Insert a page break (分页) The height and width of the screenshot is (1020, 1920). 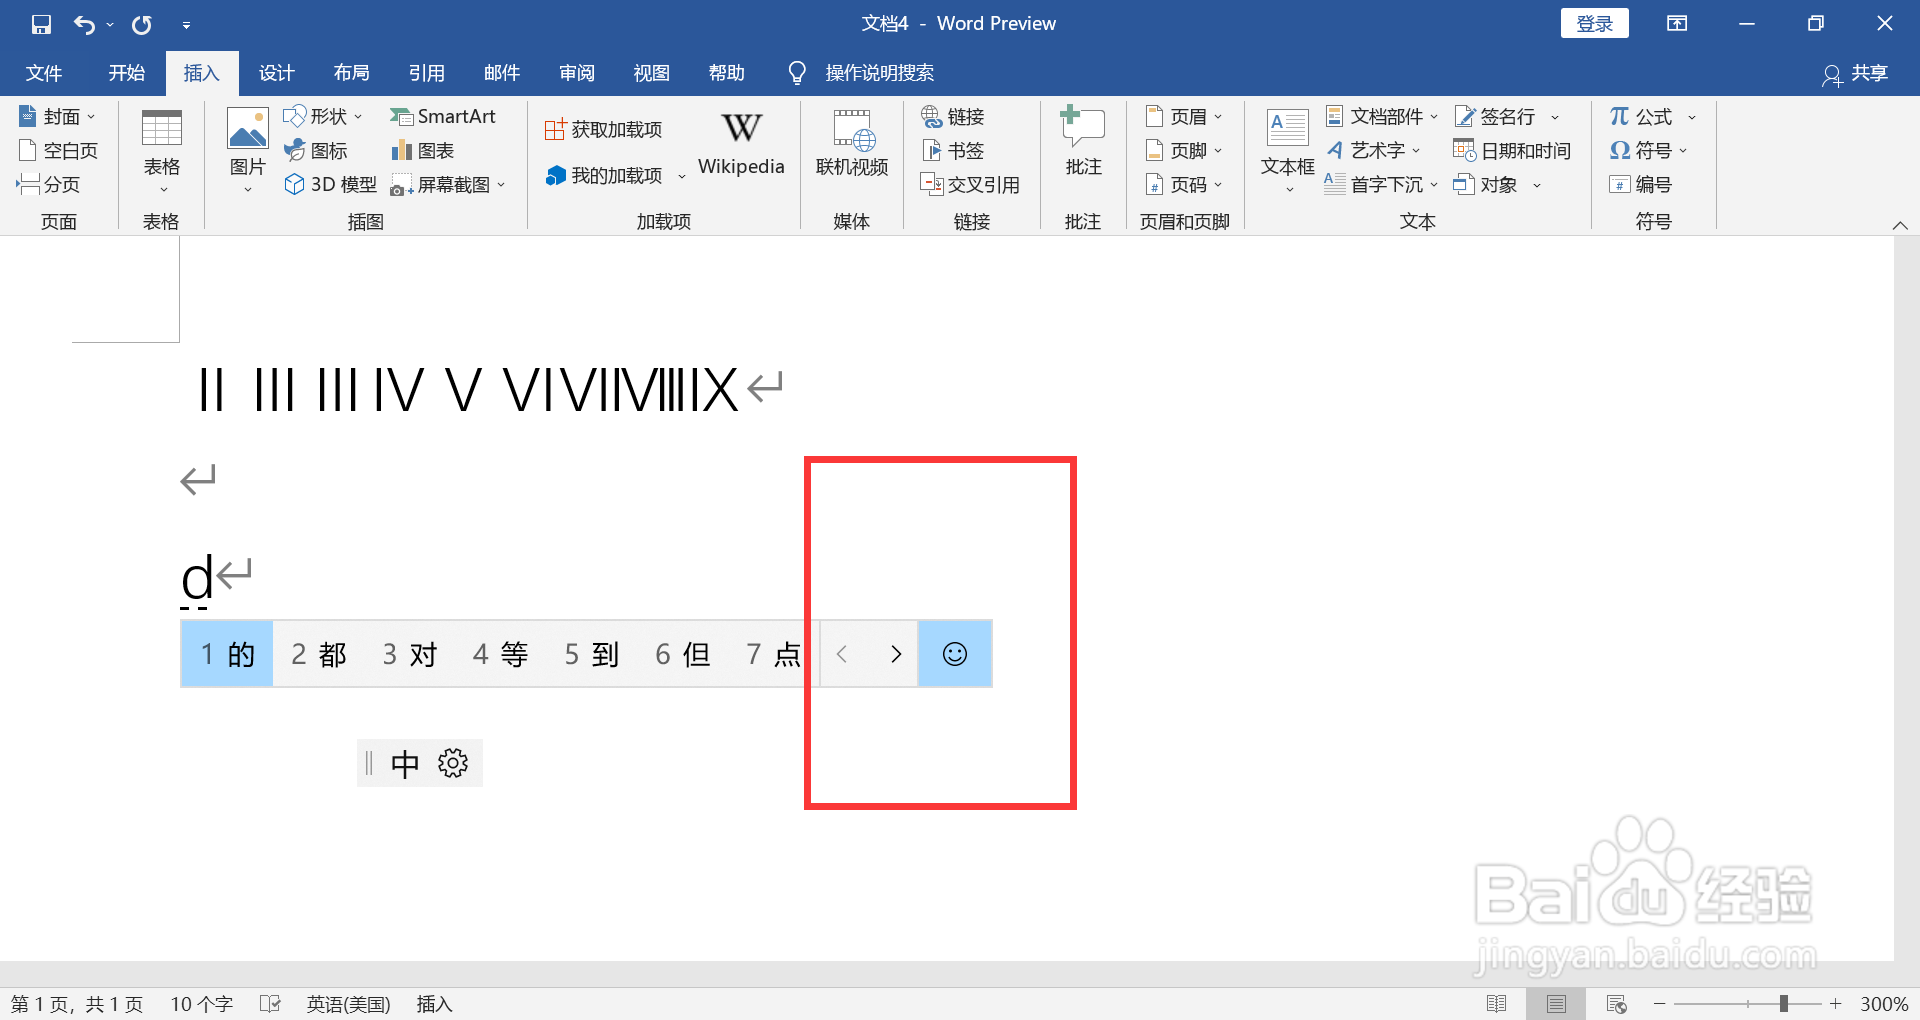[48, 184]
